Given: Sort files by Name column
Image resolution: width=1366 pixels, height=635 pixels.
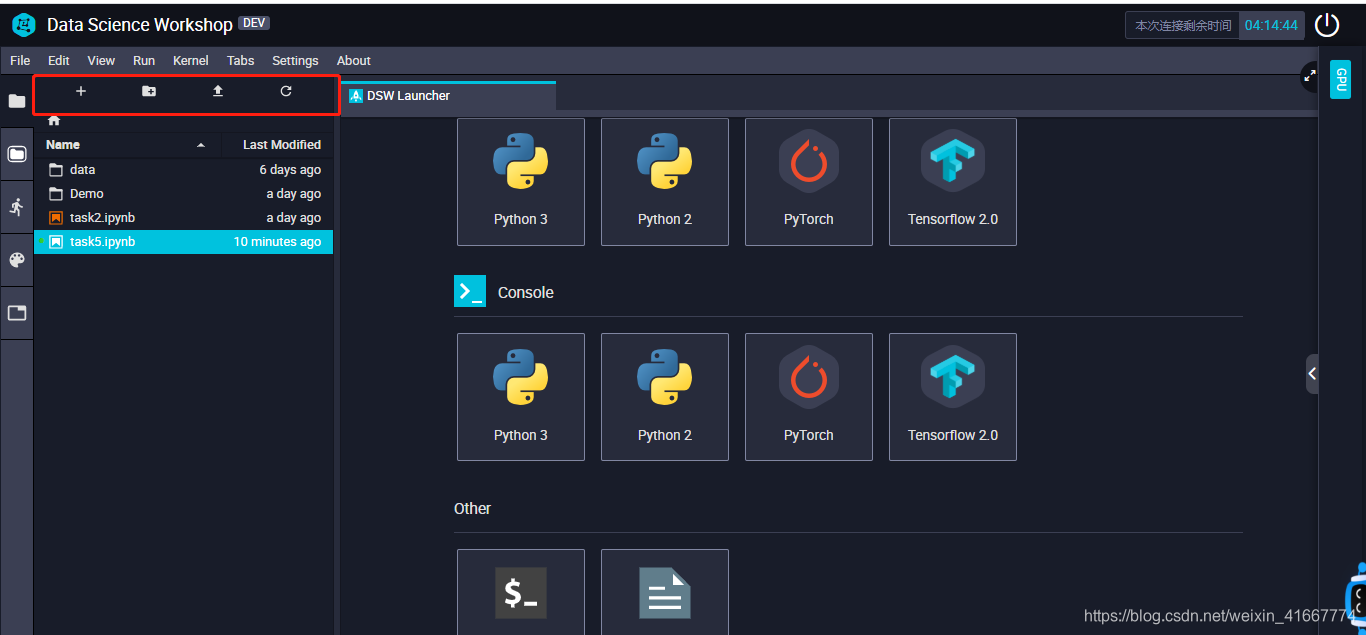Looking at the screenshot, I should click(127, 145).
